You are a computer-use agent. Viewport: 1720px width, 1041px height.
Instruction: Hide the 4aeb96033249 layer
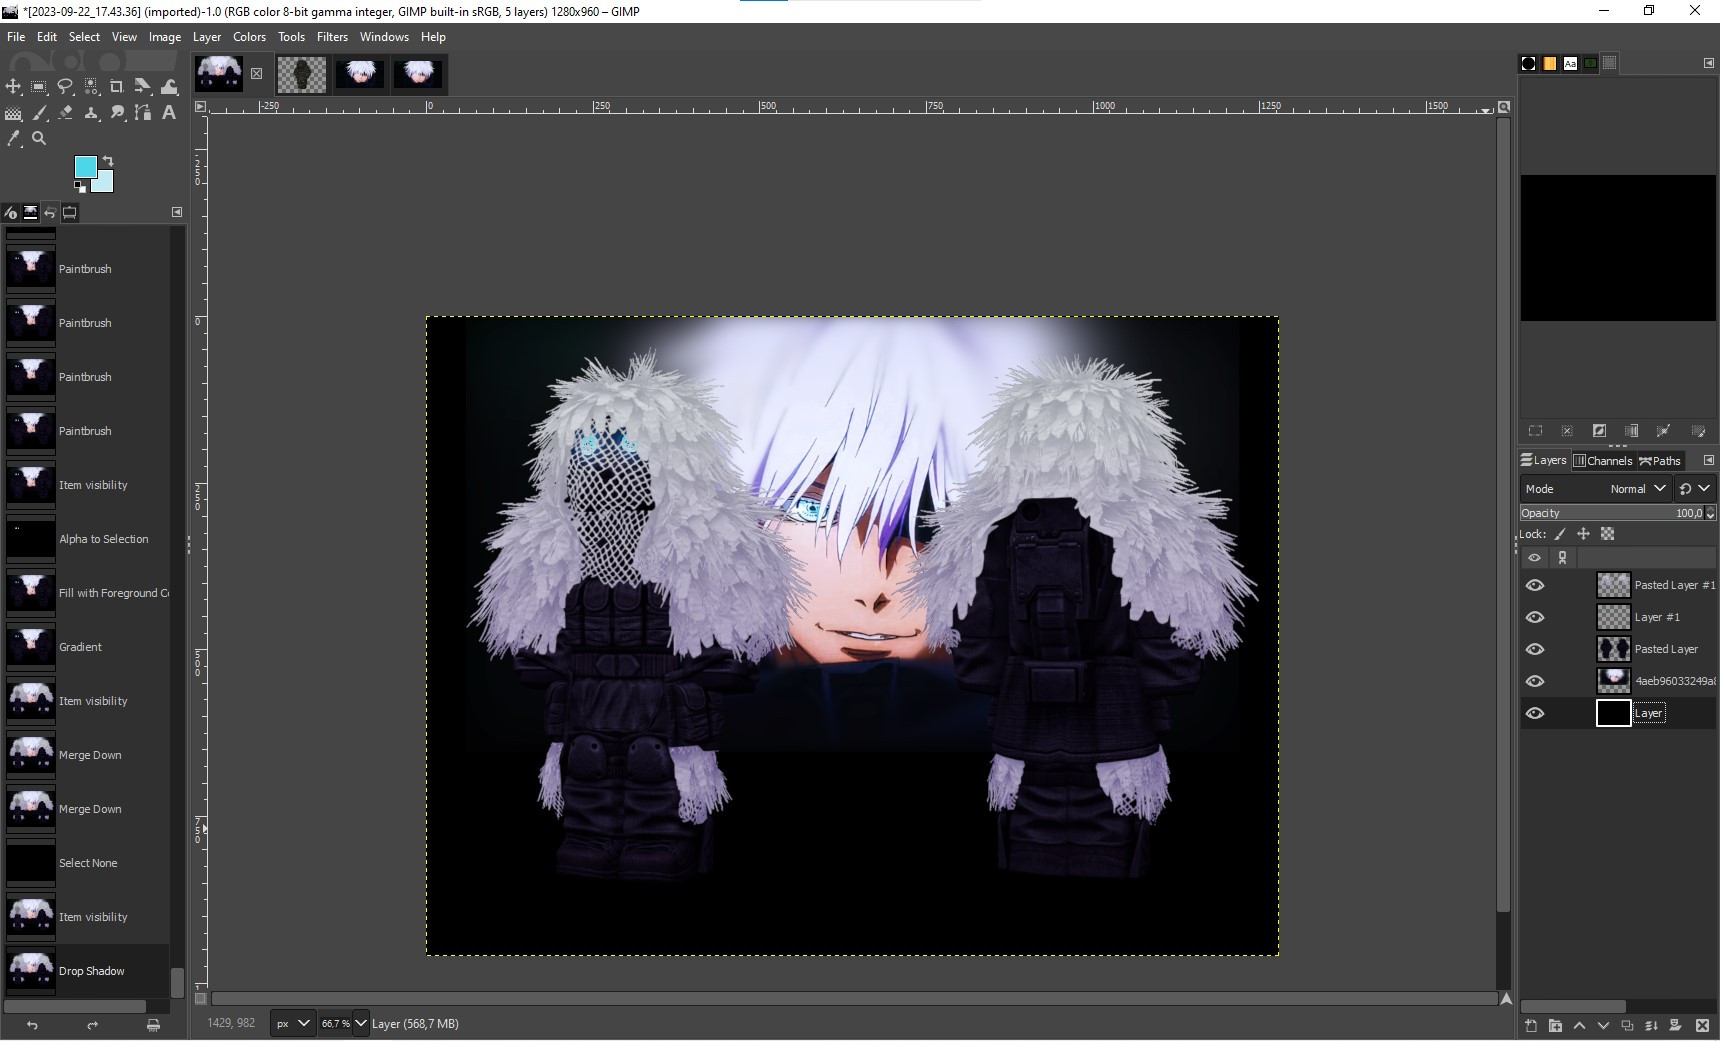point(1535,681)
